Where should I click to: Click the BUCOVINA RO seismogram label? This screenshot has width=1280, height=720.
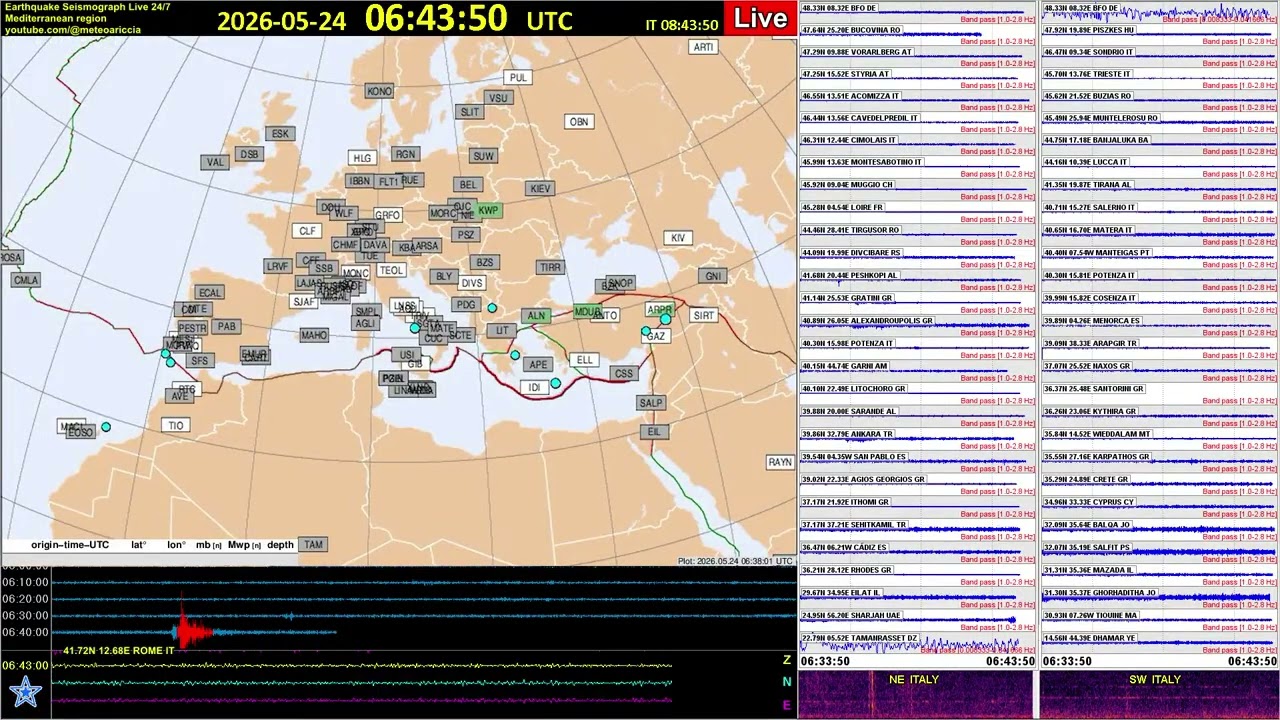pos(851,30)
